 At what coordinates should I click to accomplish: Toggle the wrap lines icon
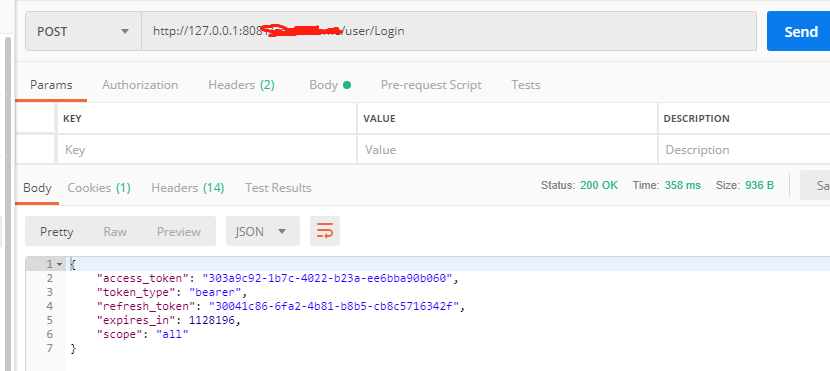325,231
